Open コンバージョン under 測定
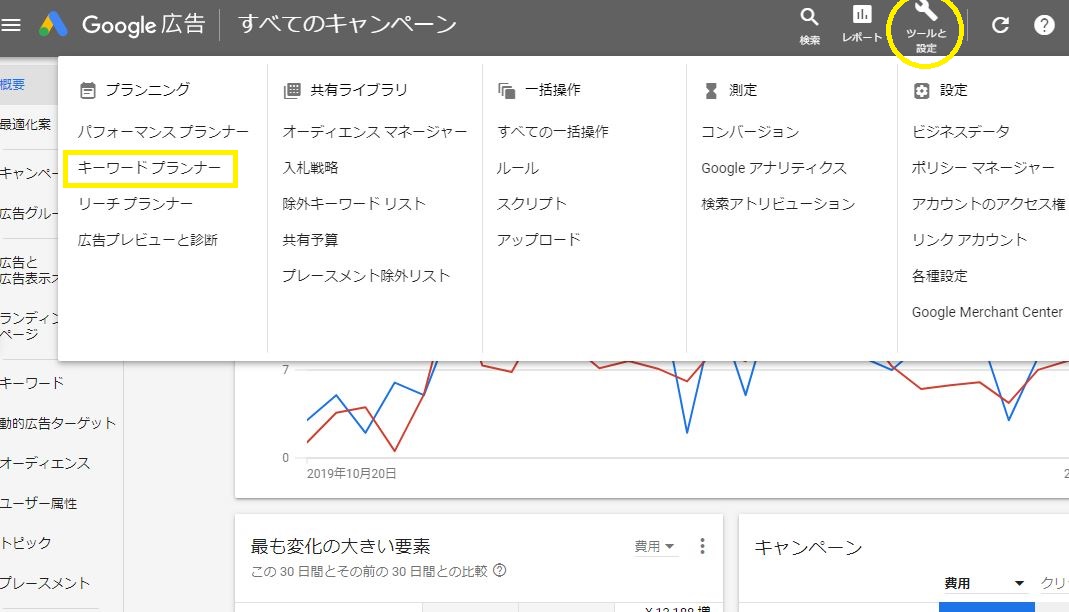Image resolution: width=1069 pixels, height=612 pixels. tap(750, 132)
